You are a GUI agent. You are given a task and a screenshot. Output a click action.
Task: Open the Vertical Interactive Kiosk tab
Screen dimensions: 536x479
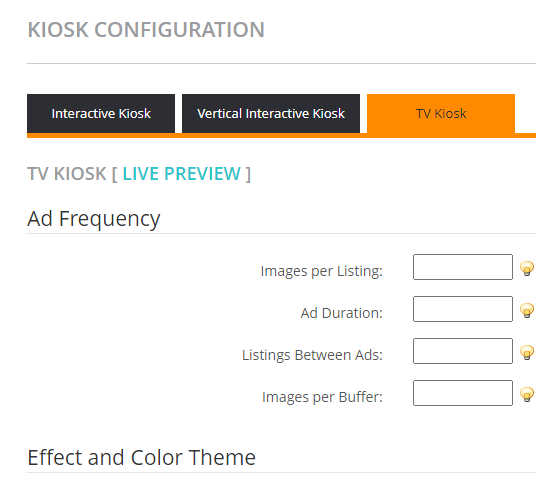pos(271,114)
